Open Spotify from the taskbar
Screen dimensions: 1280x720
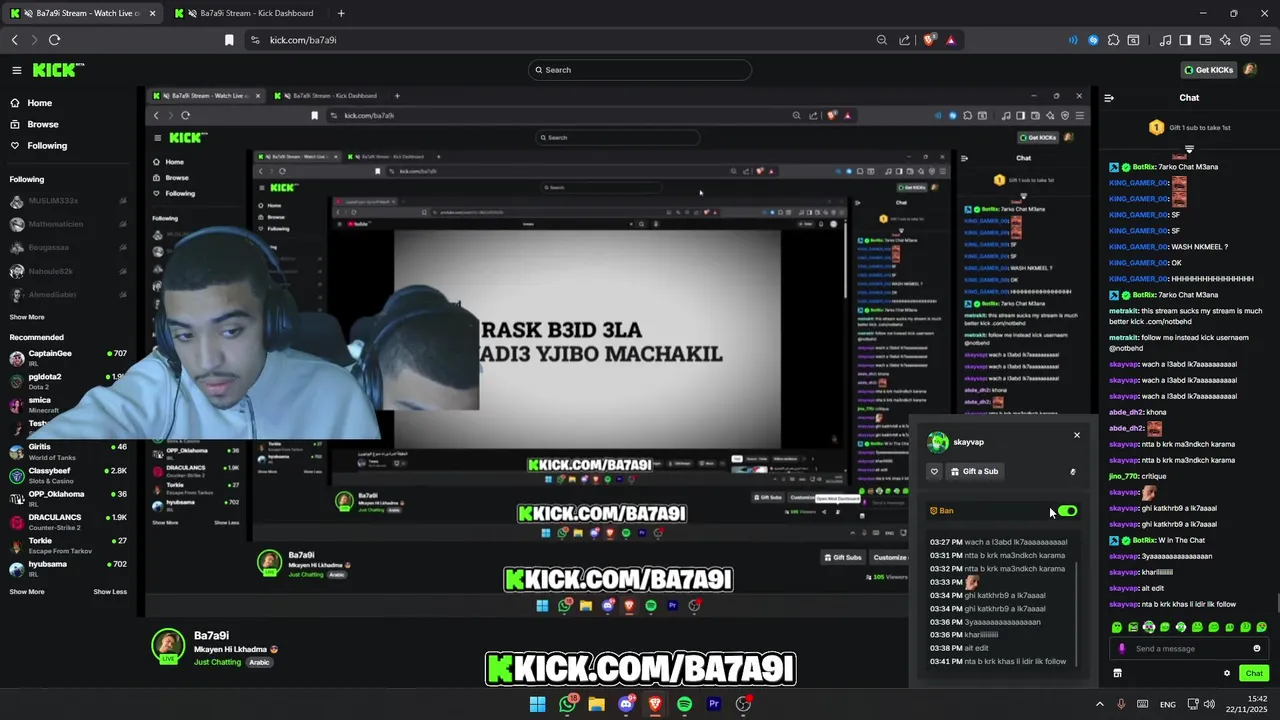(x=684, y=704)
